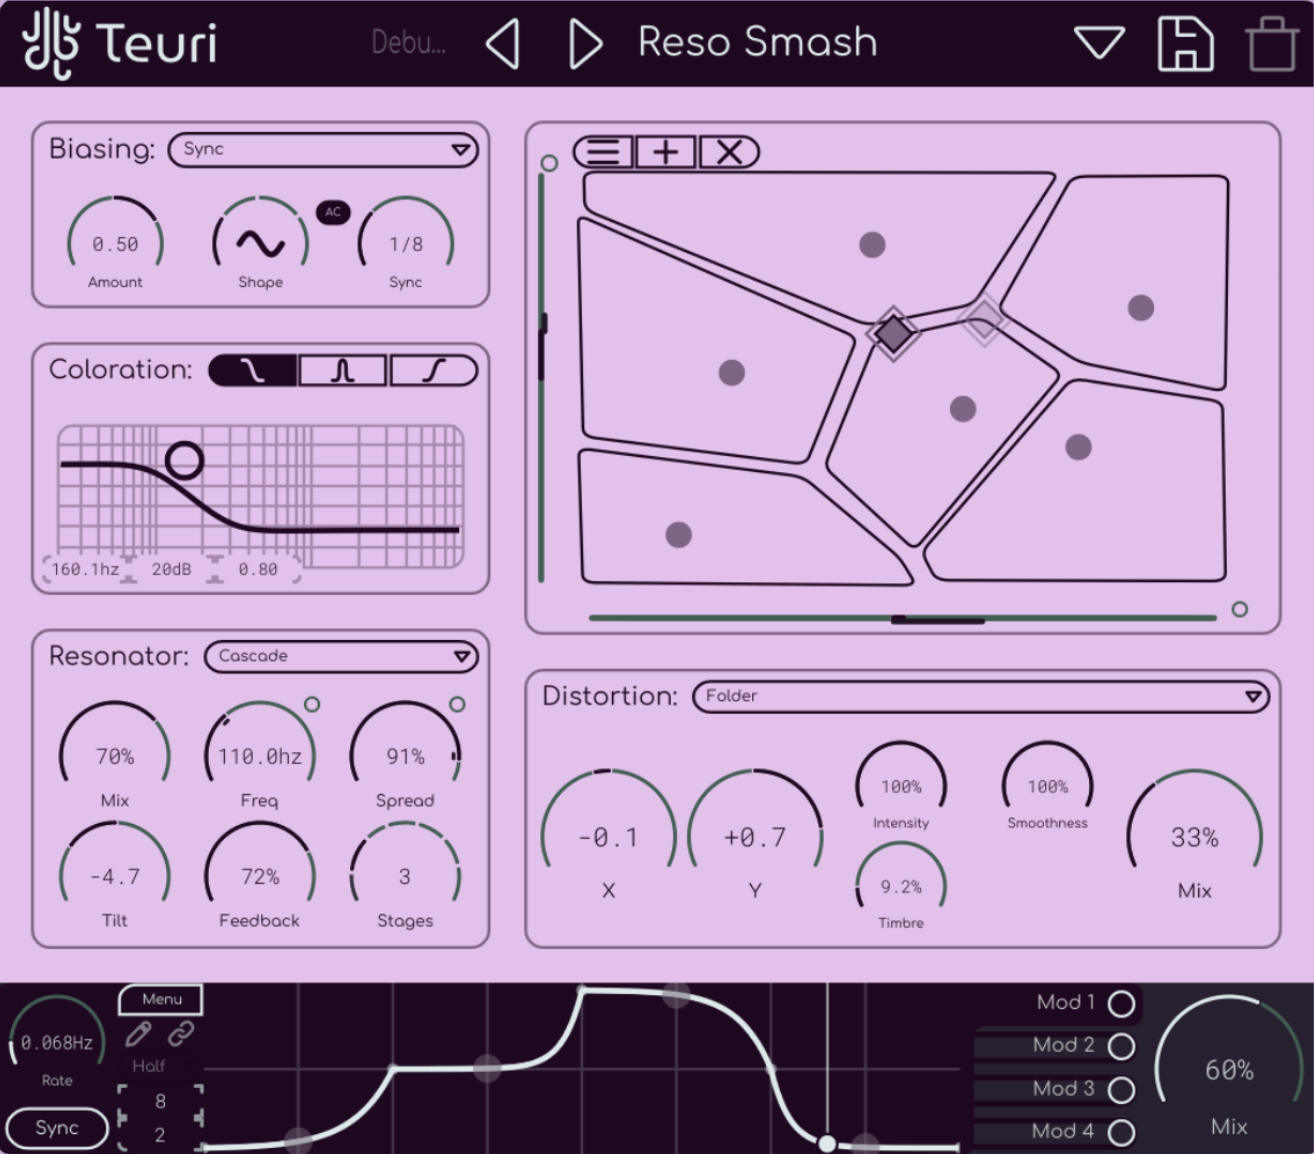Click the 20dB gain value

(171, 569)
